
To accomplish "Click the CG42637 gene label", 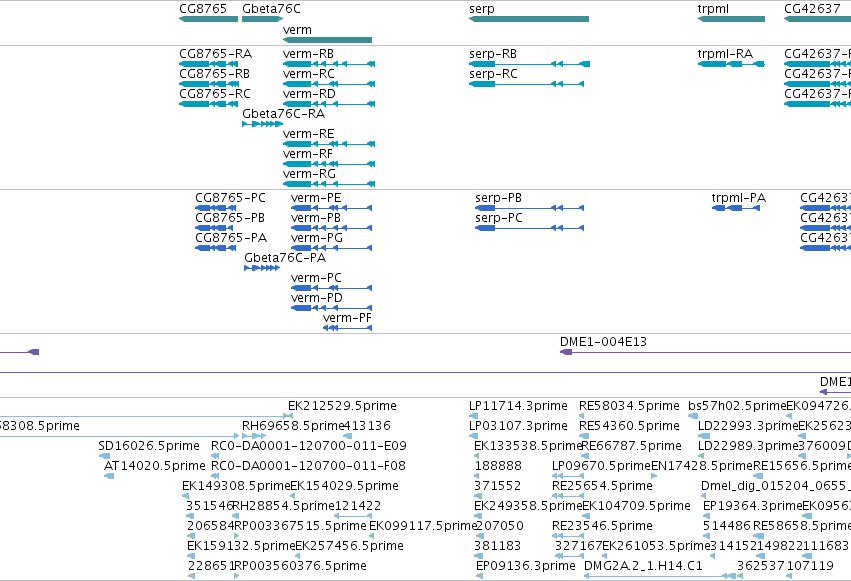I will coord(812,9).
